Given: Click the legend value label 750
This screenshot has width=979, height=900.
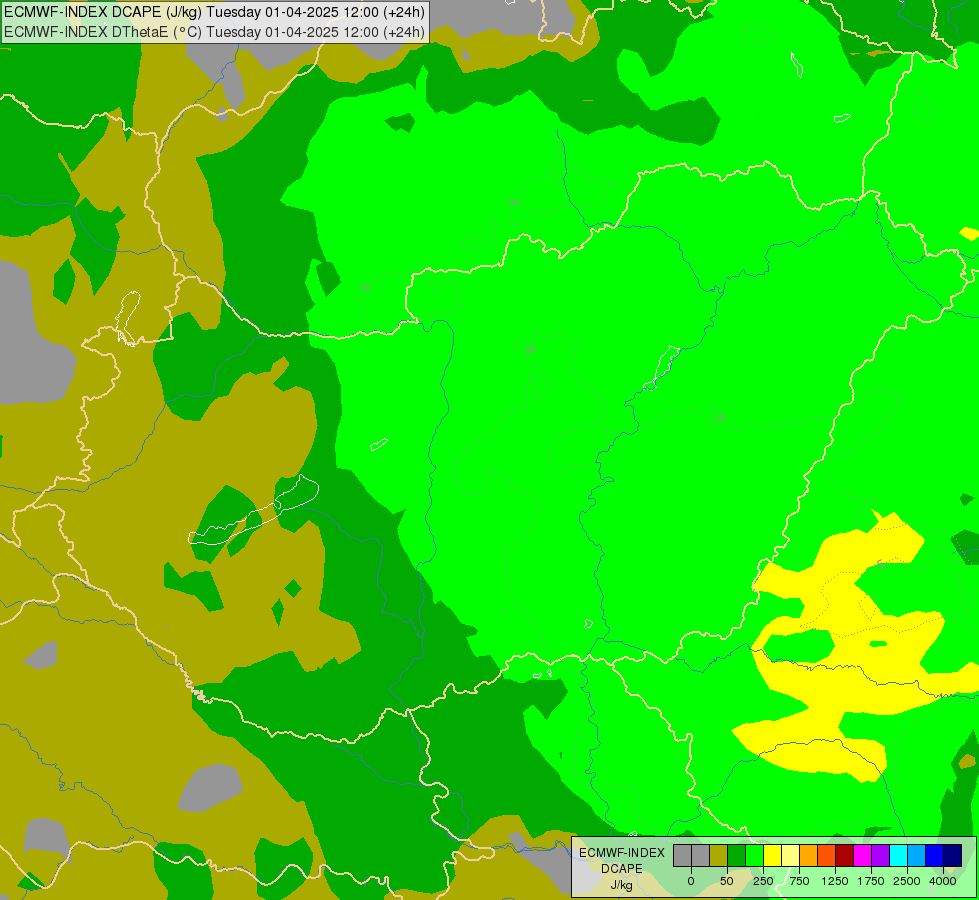Looking at the screenshot, I should (x=799, y=881).
